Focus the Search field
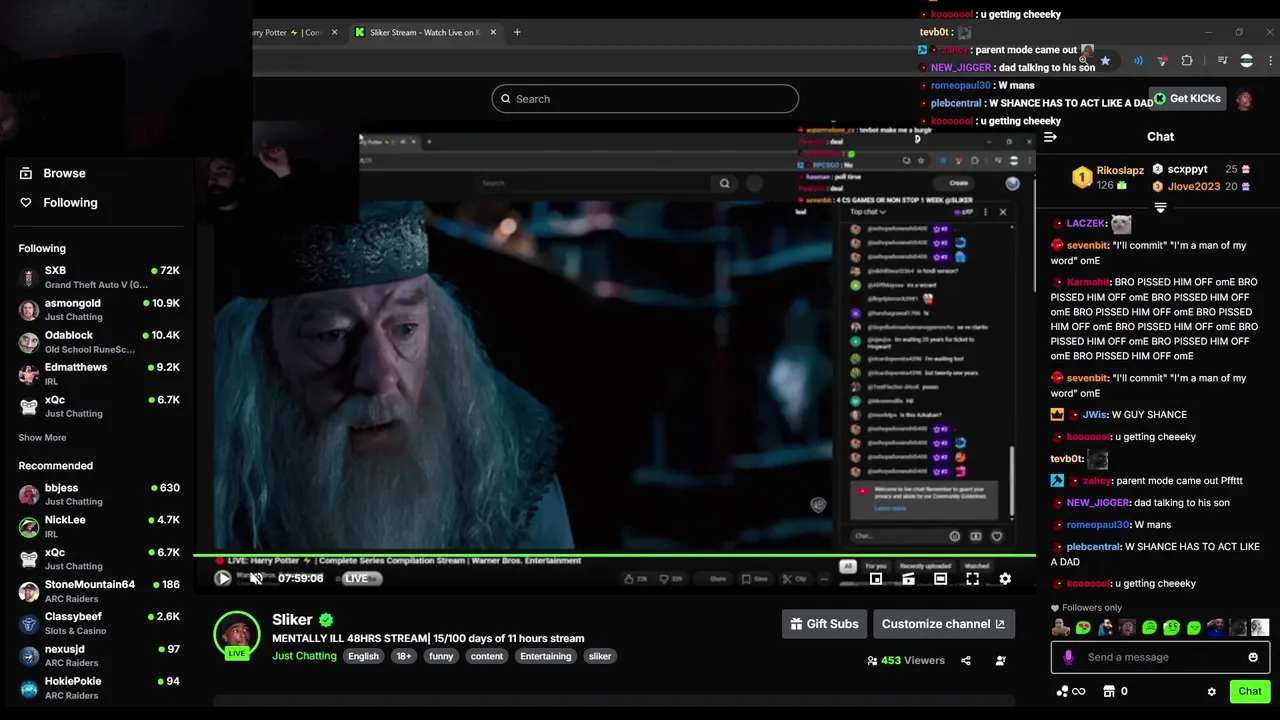Viewport: 1280px width, 720px height. [x=645, y=99]
